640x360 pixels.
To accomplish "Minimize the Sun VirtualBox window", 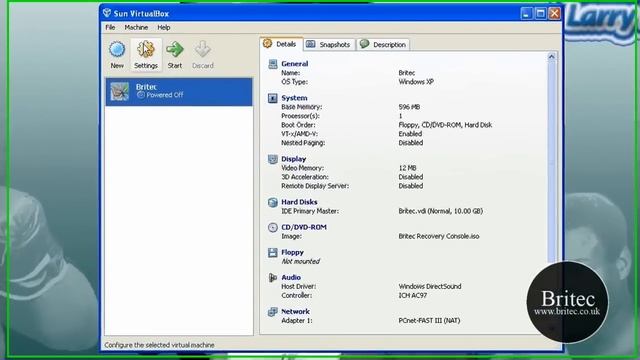I will 527,13.
